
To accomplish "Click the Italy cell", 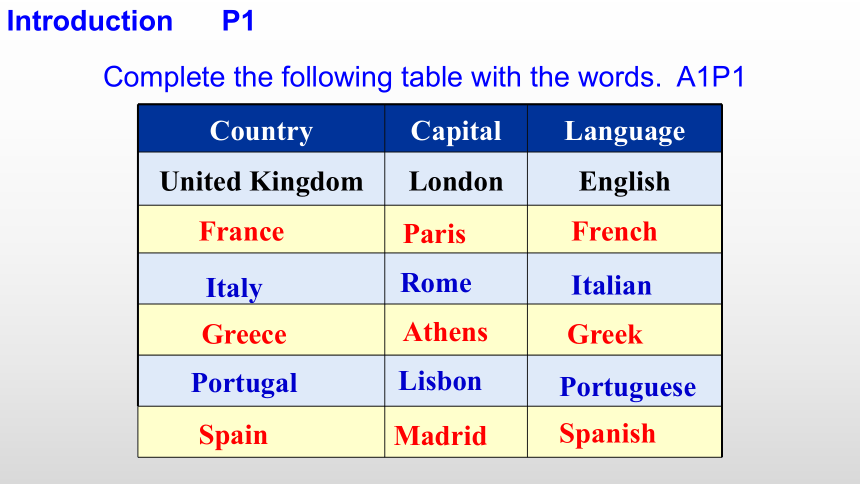I will point(261,279).
